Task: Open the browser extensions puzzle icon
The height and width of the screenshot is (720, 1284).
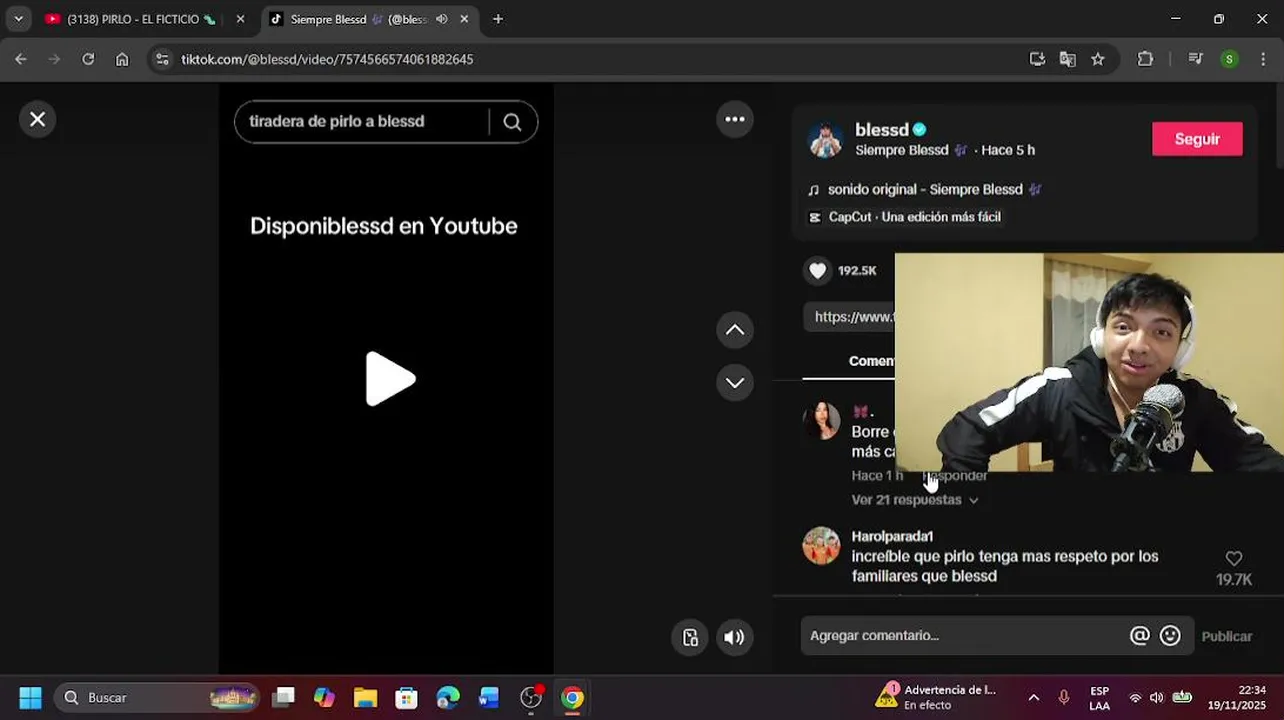Action: coord(1146,59)
